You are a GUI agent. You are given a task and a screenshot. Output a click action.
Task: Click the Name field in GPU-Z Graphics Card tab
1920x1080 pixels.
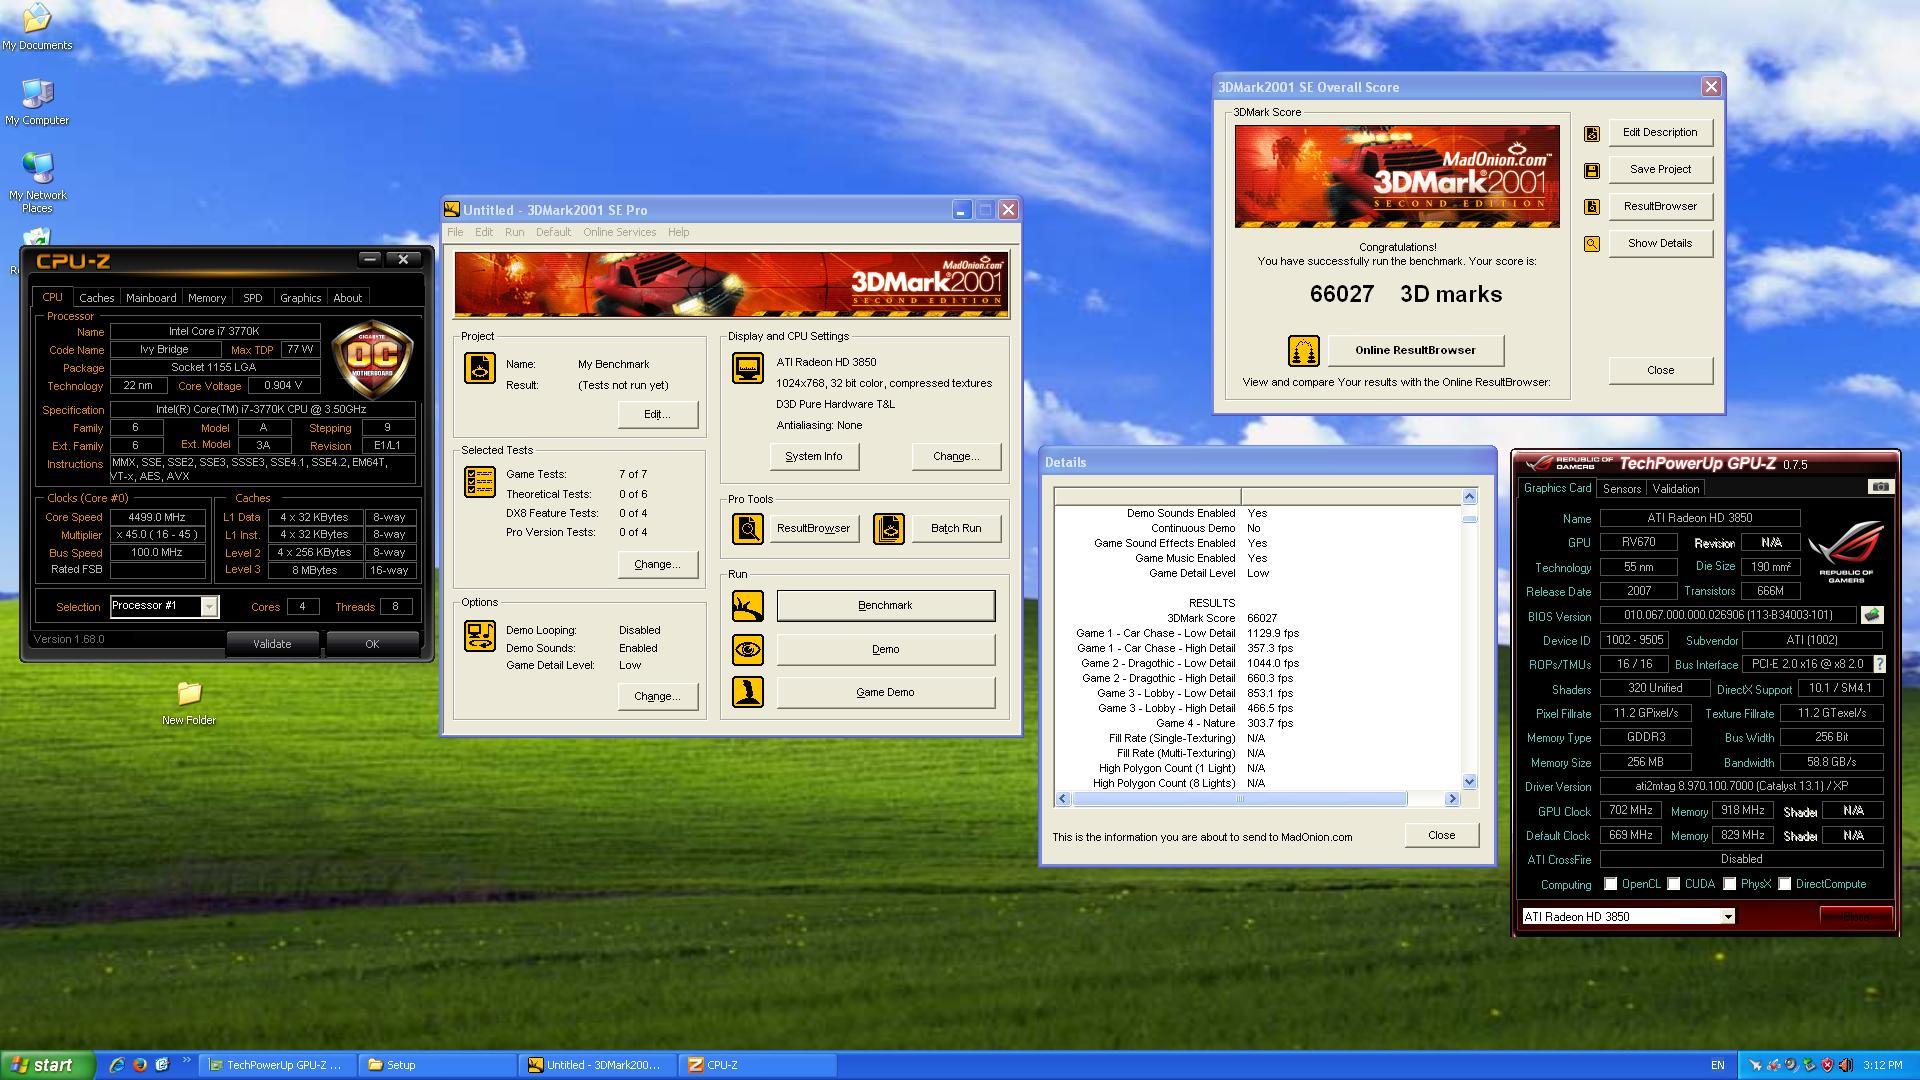pos(1699,519)
